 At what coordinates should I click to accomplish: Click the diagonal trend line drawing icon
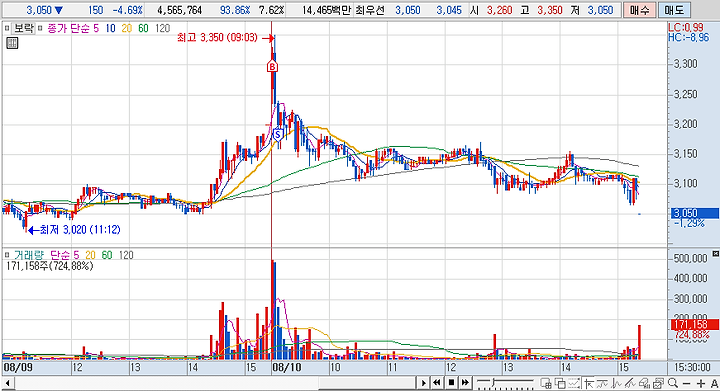click(x=630, y=383)
